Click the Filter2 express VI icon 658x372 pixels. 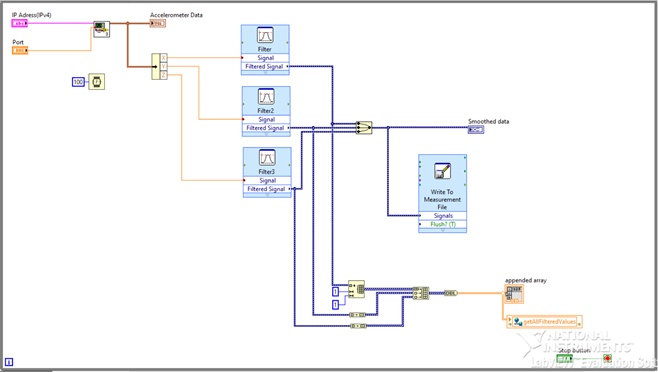point(266,97)
